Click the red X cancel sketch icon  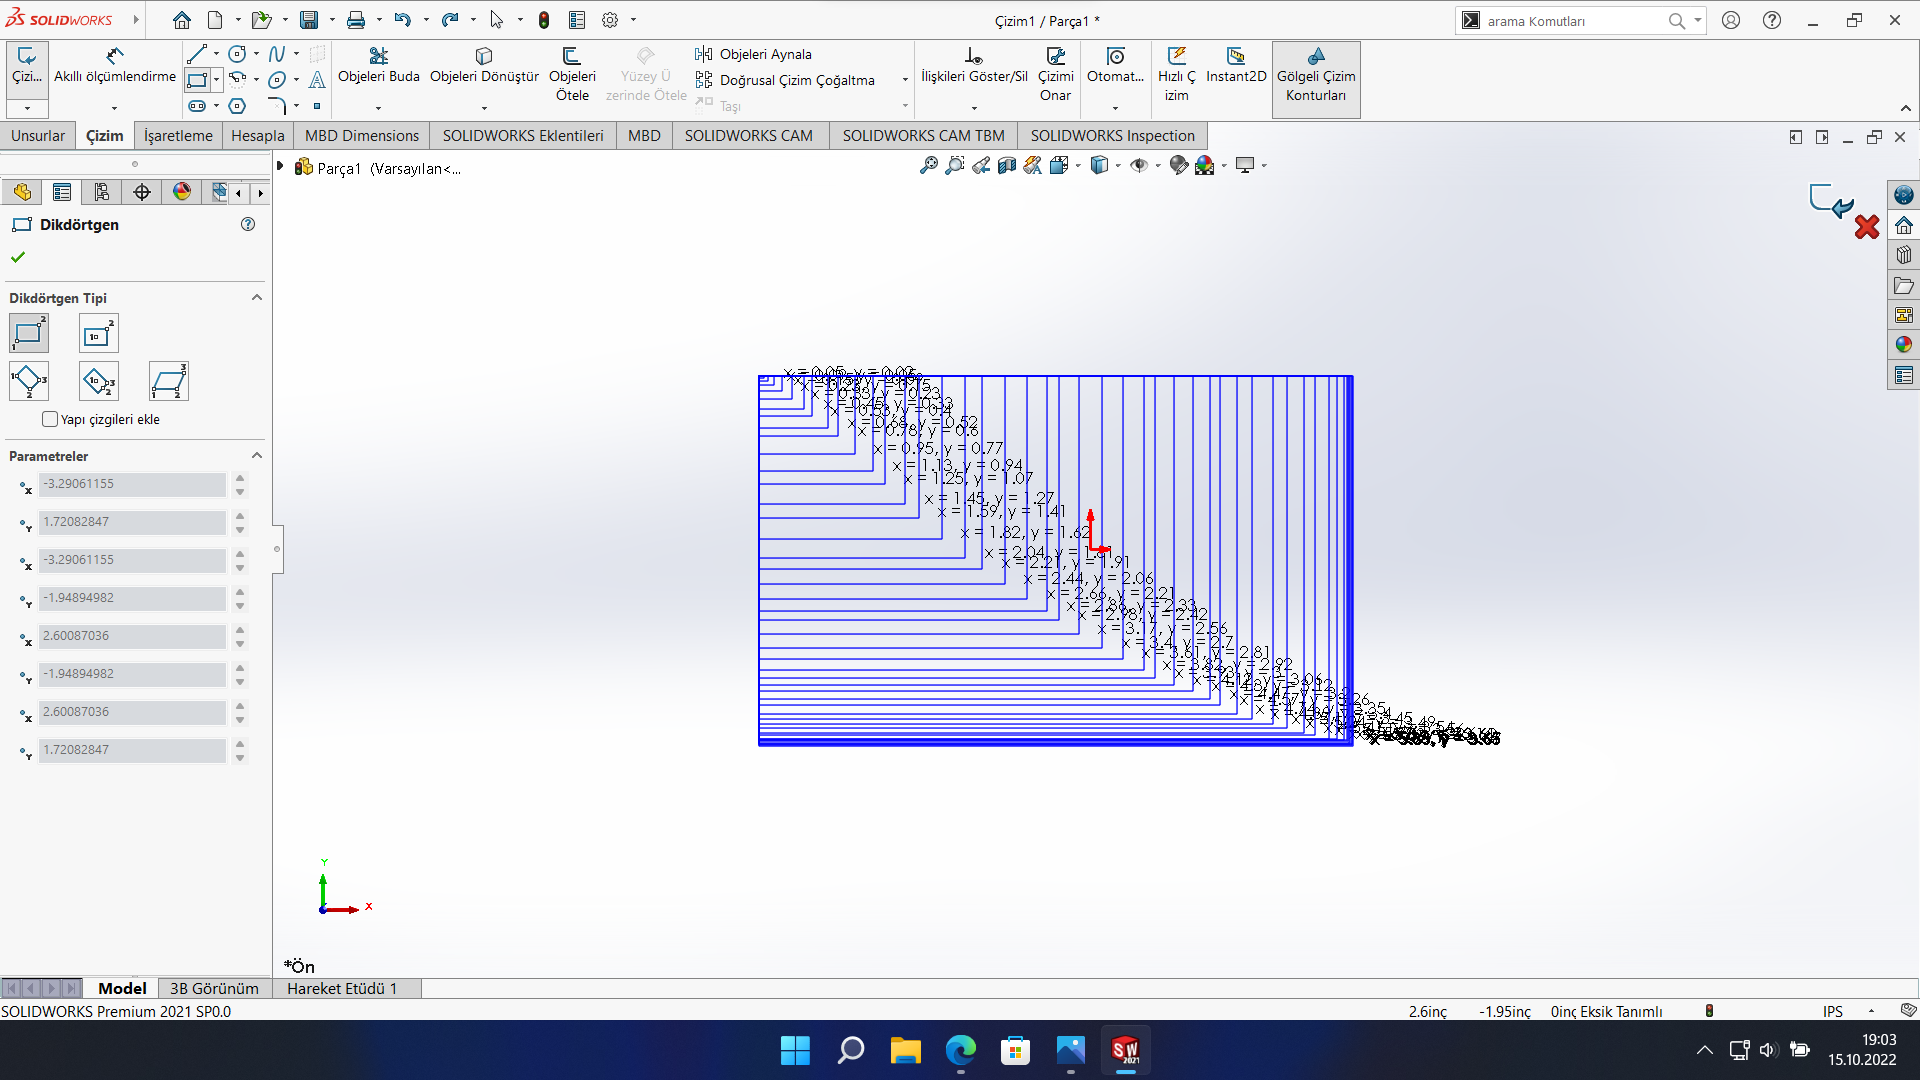pyautogui.click(x=1866, y=227)
